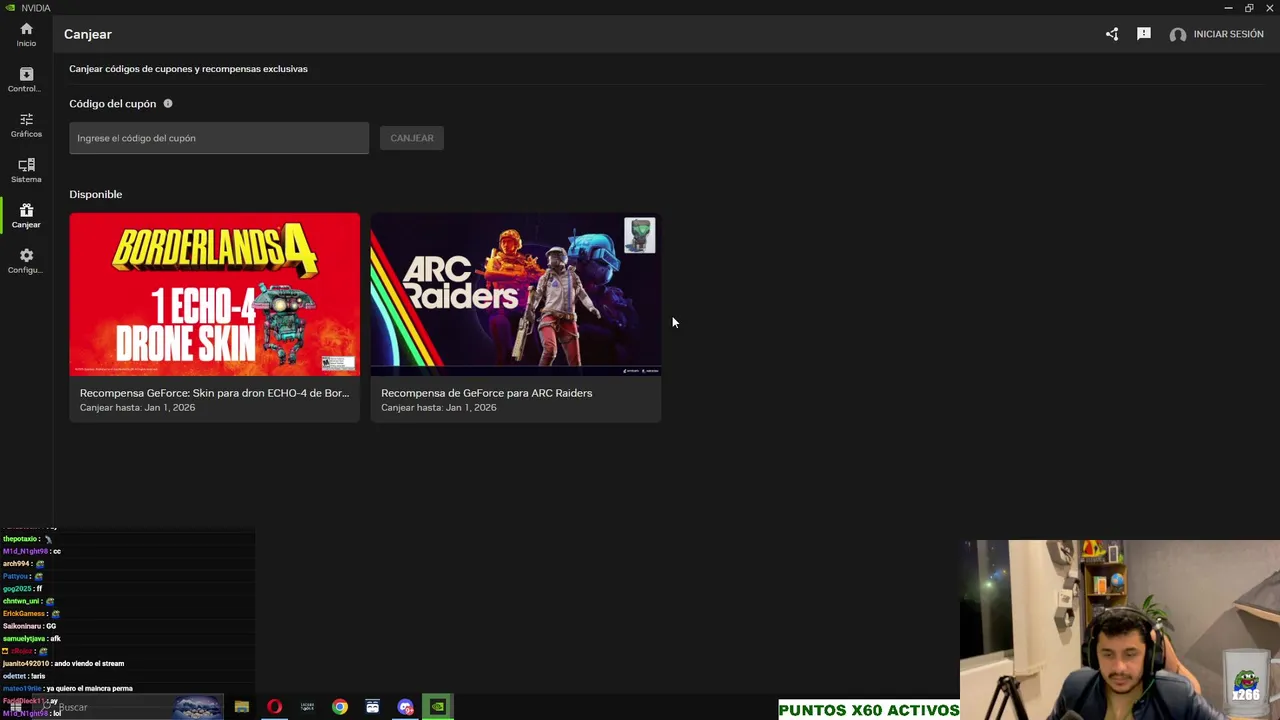Open File Explorer from the taskbar
This screenshot has width=1280, height=720.
pyautogui.click(x=242, y=707)
